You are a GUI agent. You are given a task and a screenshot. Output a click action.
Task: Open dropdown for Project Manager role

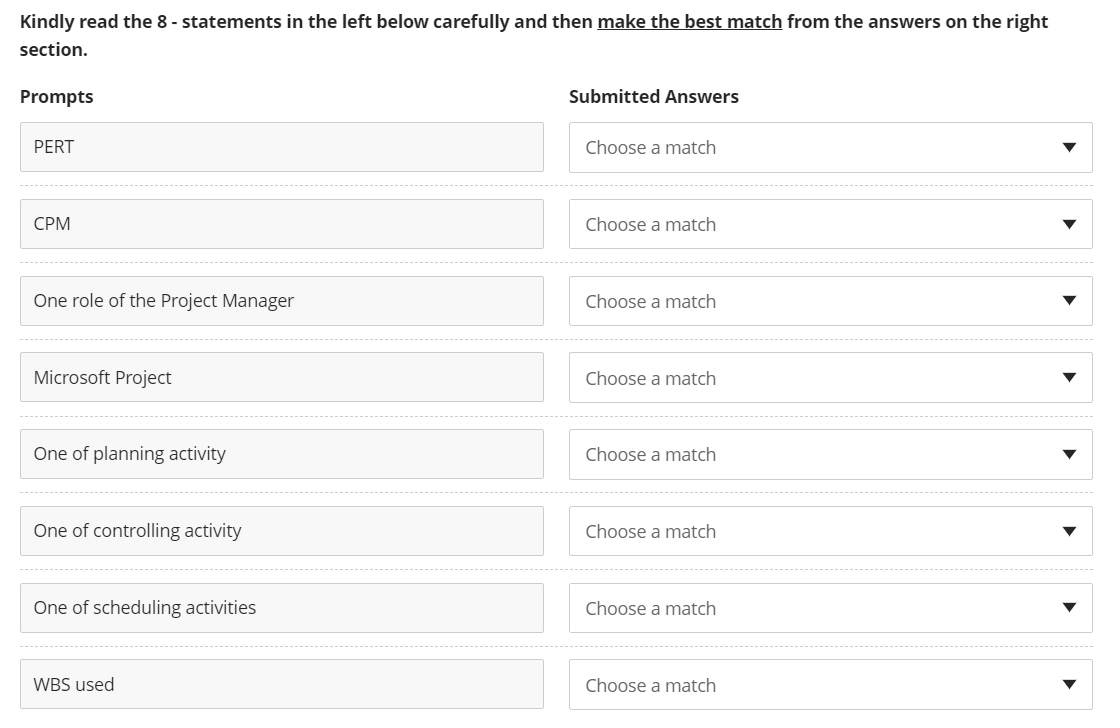[830, 301]
